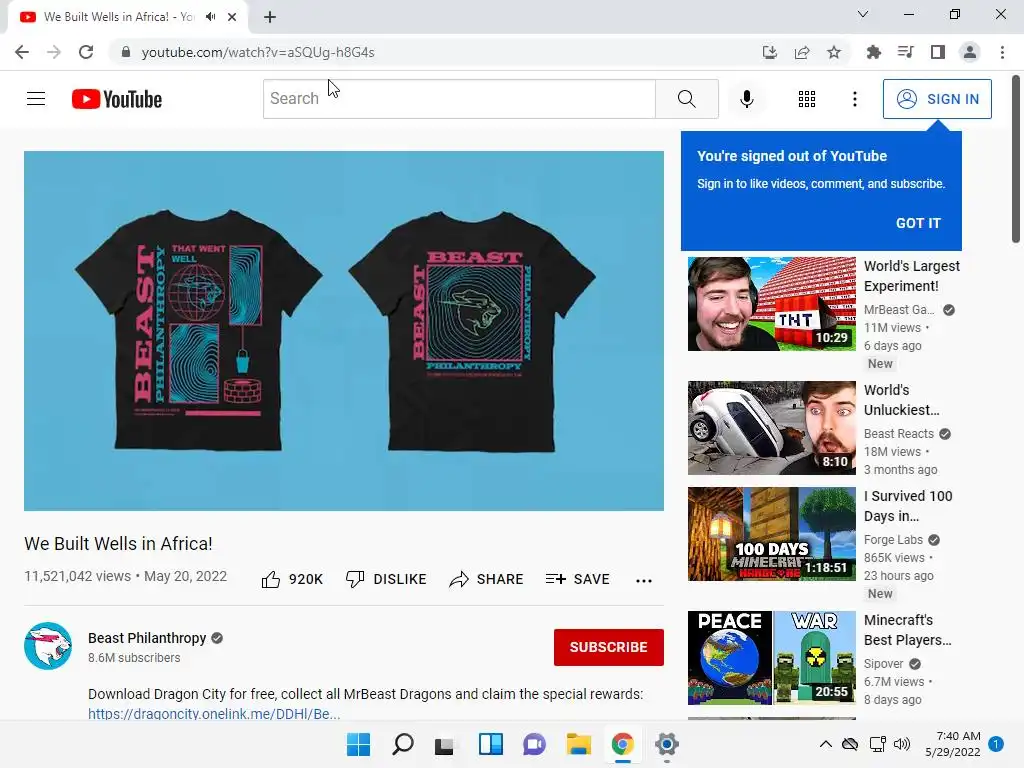Open Windows taskbar search
Screen dimensions: 1024x768
[403, 744]
